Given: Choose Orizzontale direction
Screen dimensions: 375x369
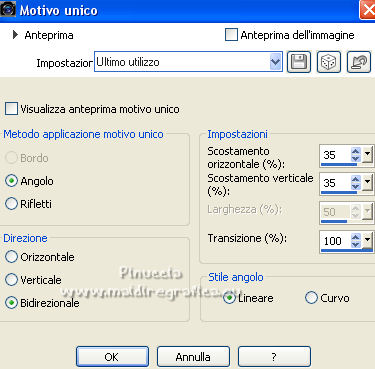Looking at the screenshot, I should pos(11,257).
